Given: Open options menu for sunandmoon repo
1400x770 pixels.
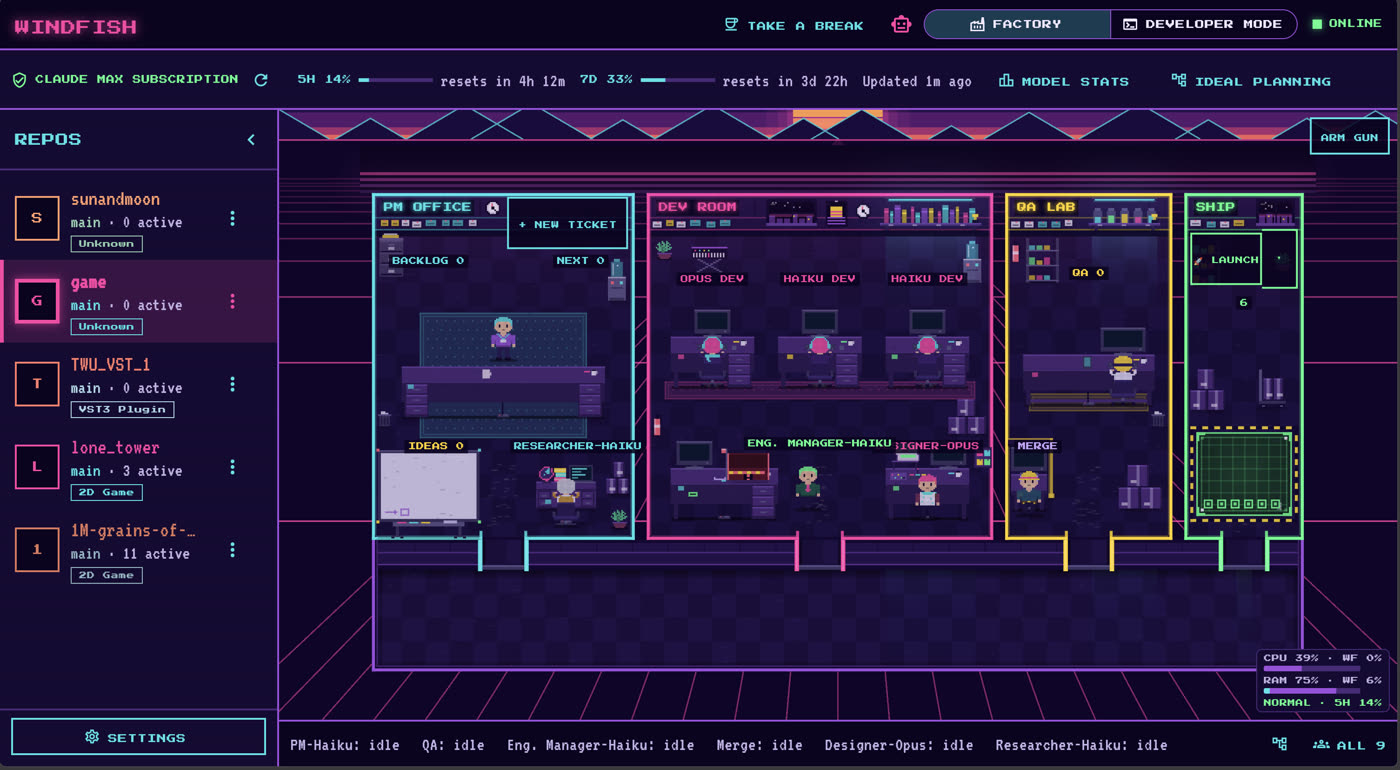Looking at the screenshot, I should [x=233, y=218].
